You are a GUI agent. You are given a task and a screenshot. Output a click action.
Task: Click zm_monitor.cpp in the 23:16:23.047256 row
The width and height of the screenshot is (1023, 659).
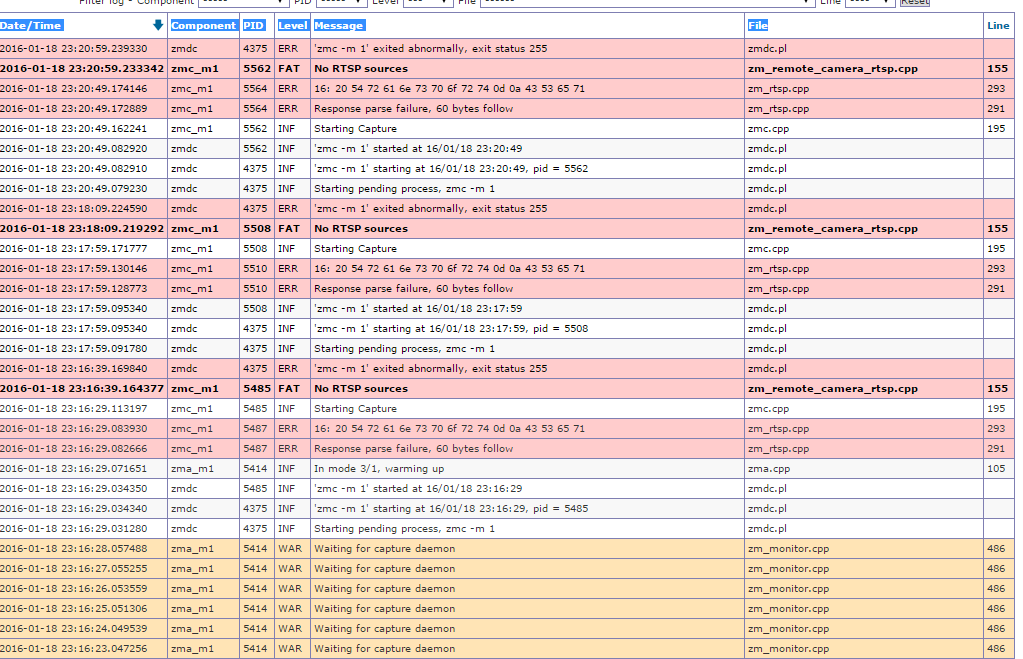pyautogui.click(x=788, y=649)
